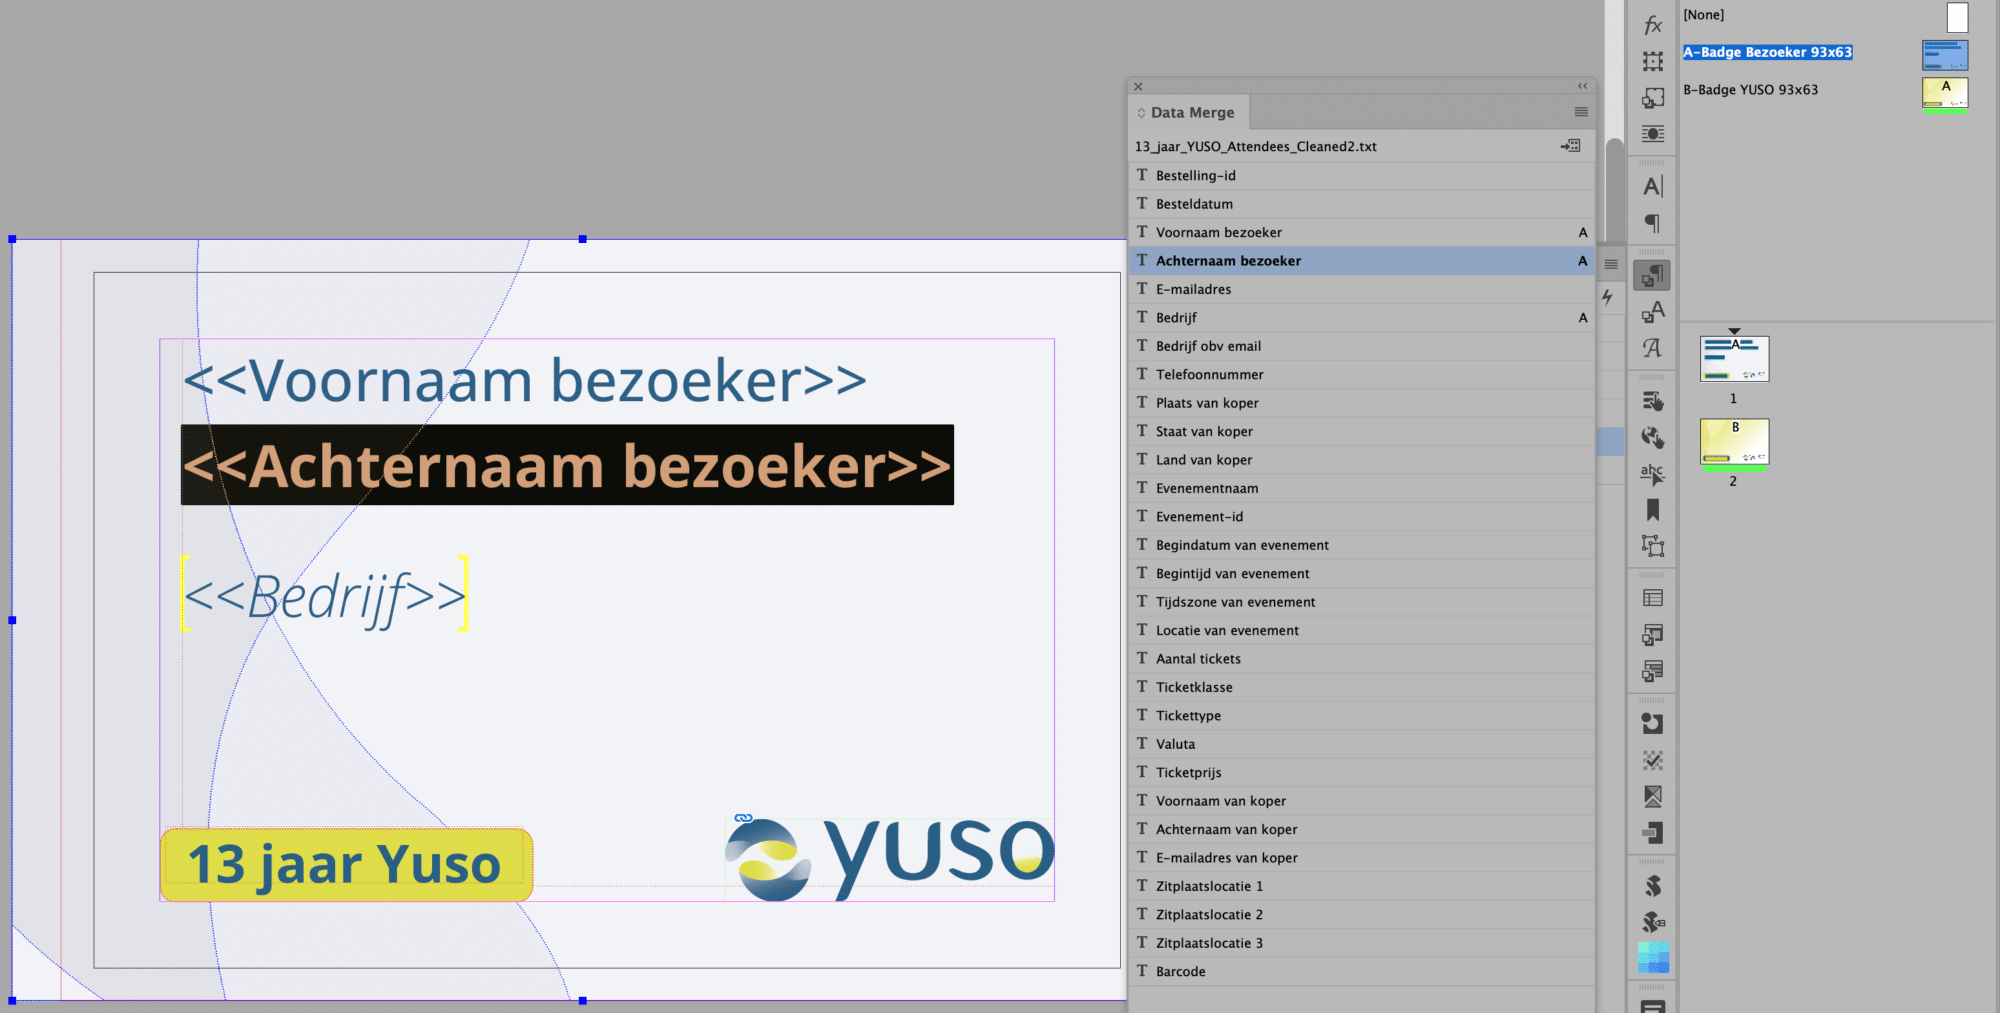Insert the Barcode data field
This screenshot has width=2000, height=1013.
[1180, 971]
